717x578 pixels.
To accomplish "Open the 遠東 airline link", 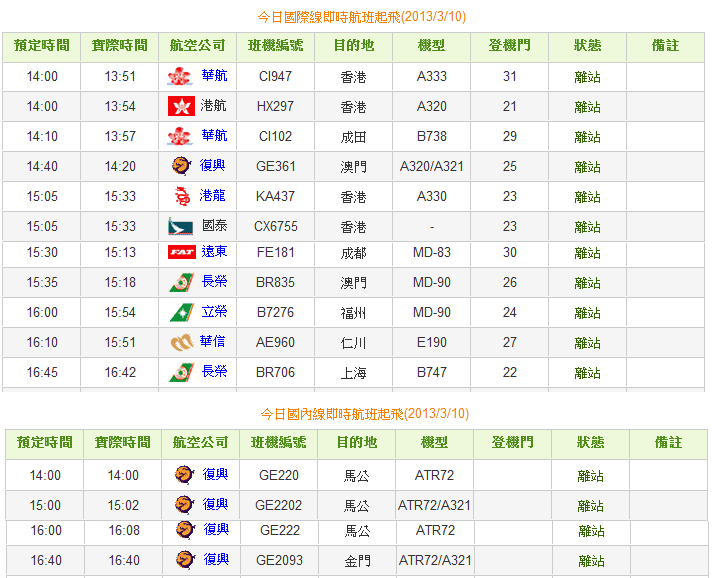I will tap(214, 252).
